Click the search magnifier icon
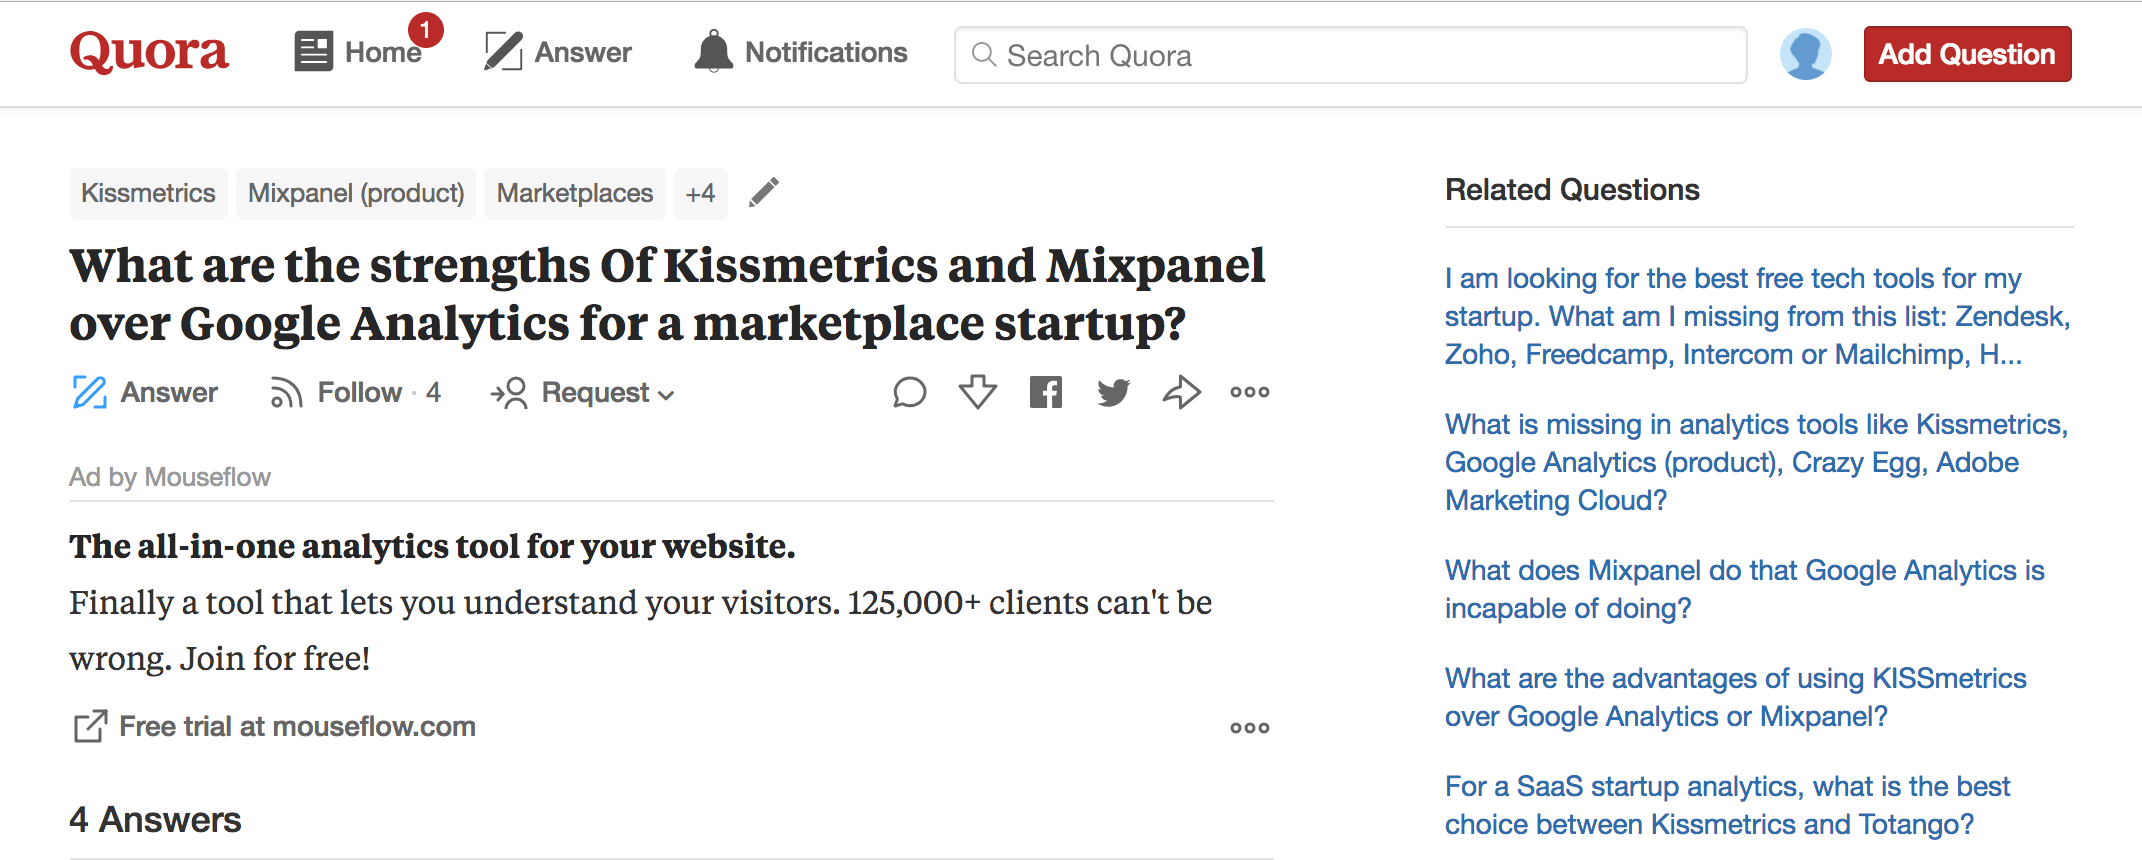Screen dimensions: 2142x860 click(984, 55)
